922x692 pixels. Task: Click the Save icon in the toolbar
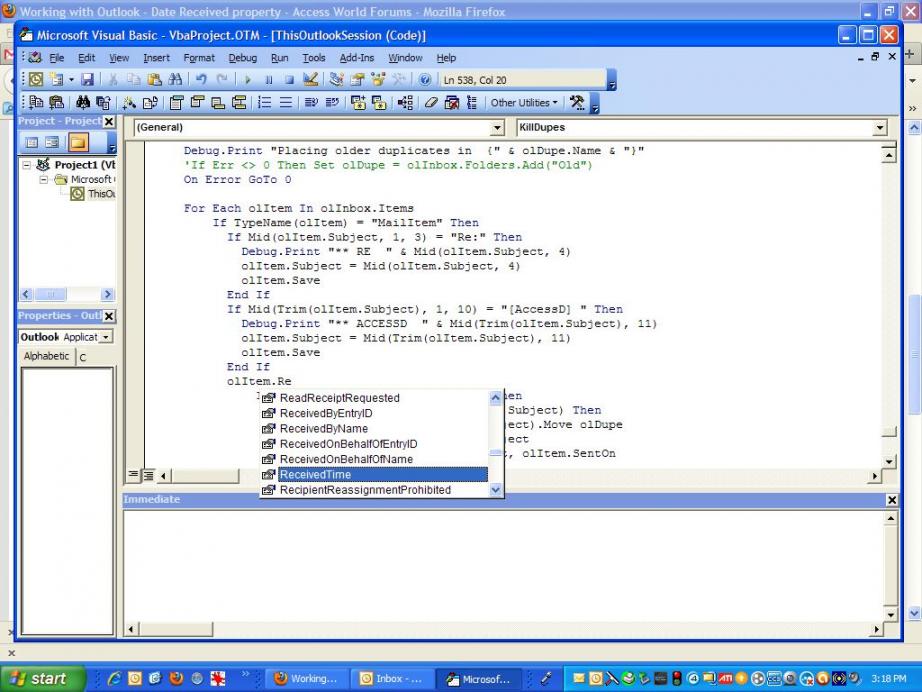[x=87, y=80]
